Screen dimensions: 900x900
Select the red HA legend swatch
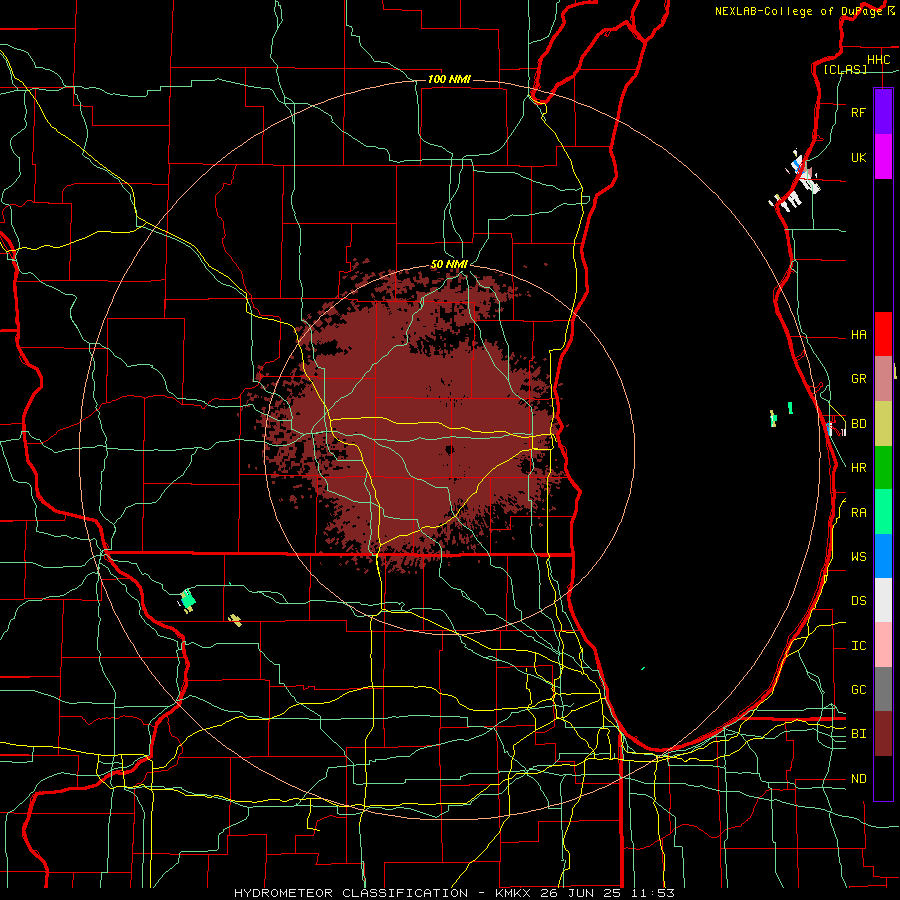coord(883,334)
